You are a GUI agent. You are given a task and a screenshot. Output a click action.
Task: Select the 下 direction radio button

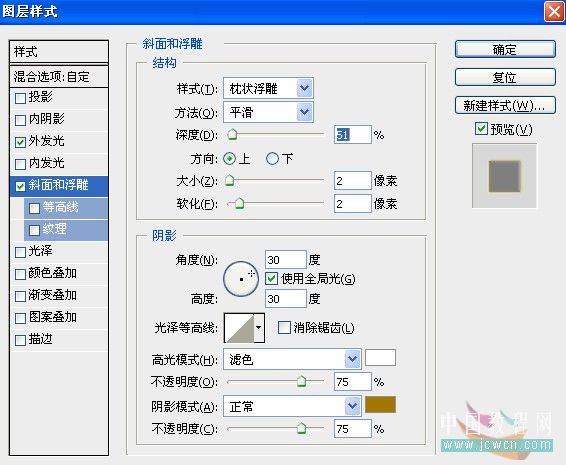click(x=272, y=158)
